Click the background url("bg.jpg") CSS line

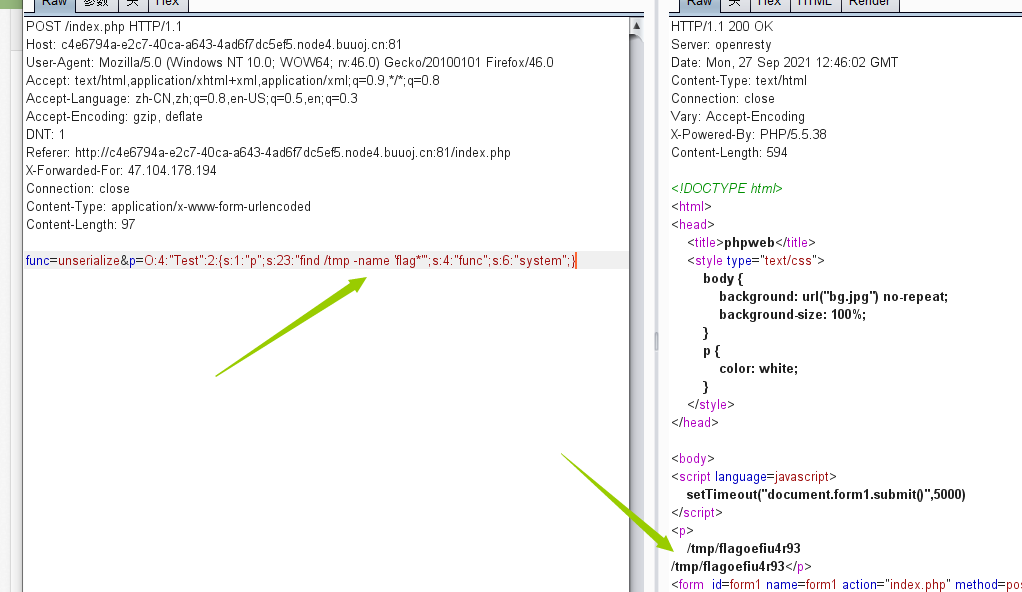click(x=834, y=297)
